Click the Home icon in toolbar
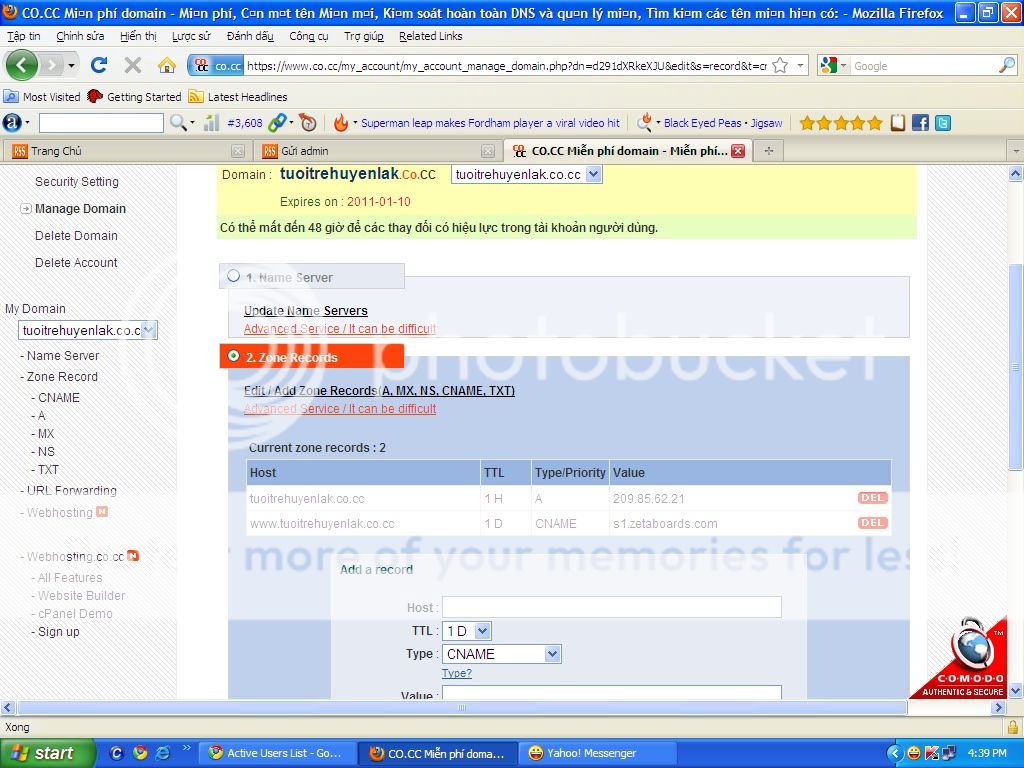 click(x=167, y=65)
